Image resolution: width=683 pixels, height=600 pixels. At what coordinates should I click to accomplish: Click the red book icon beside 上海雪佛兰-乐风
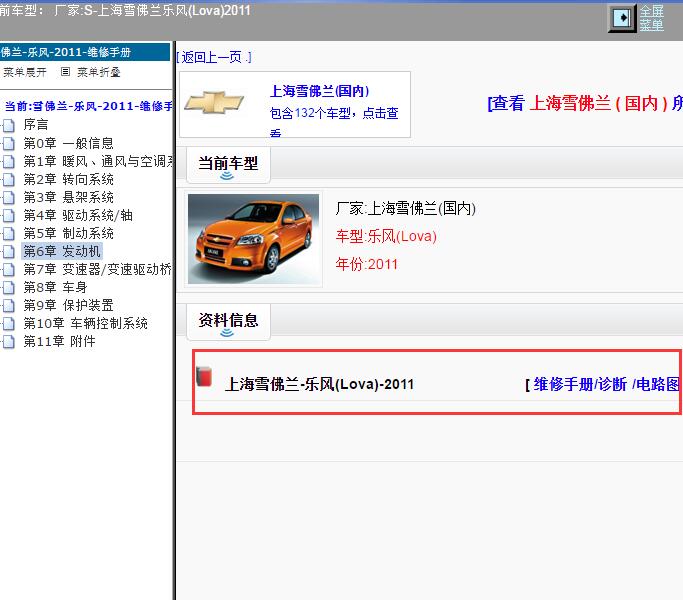tap(203, 377)
